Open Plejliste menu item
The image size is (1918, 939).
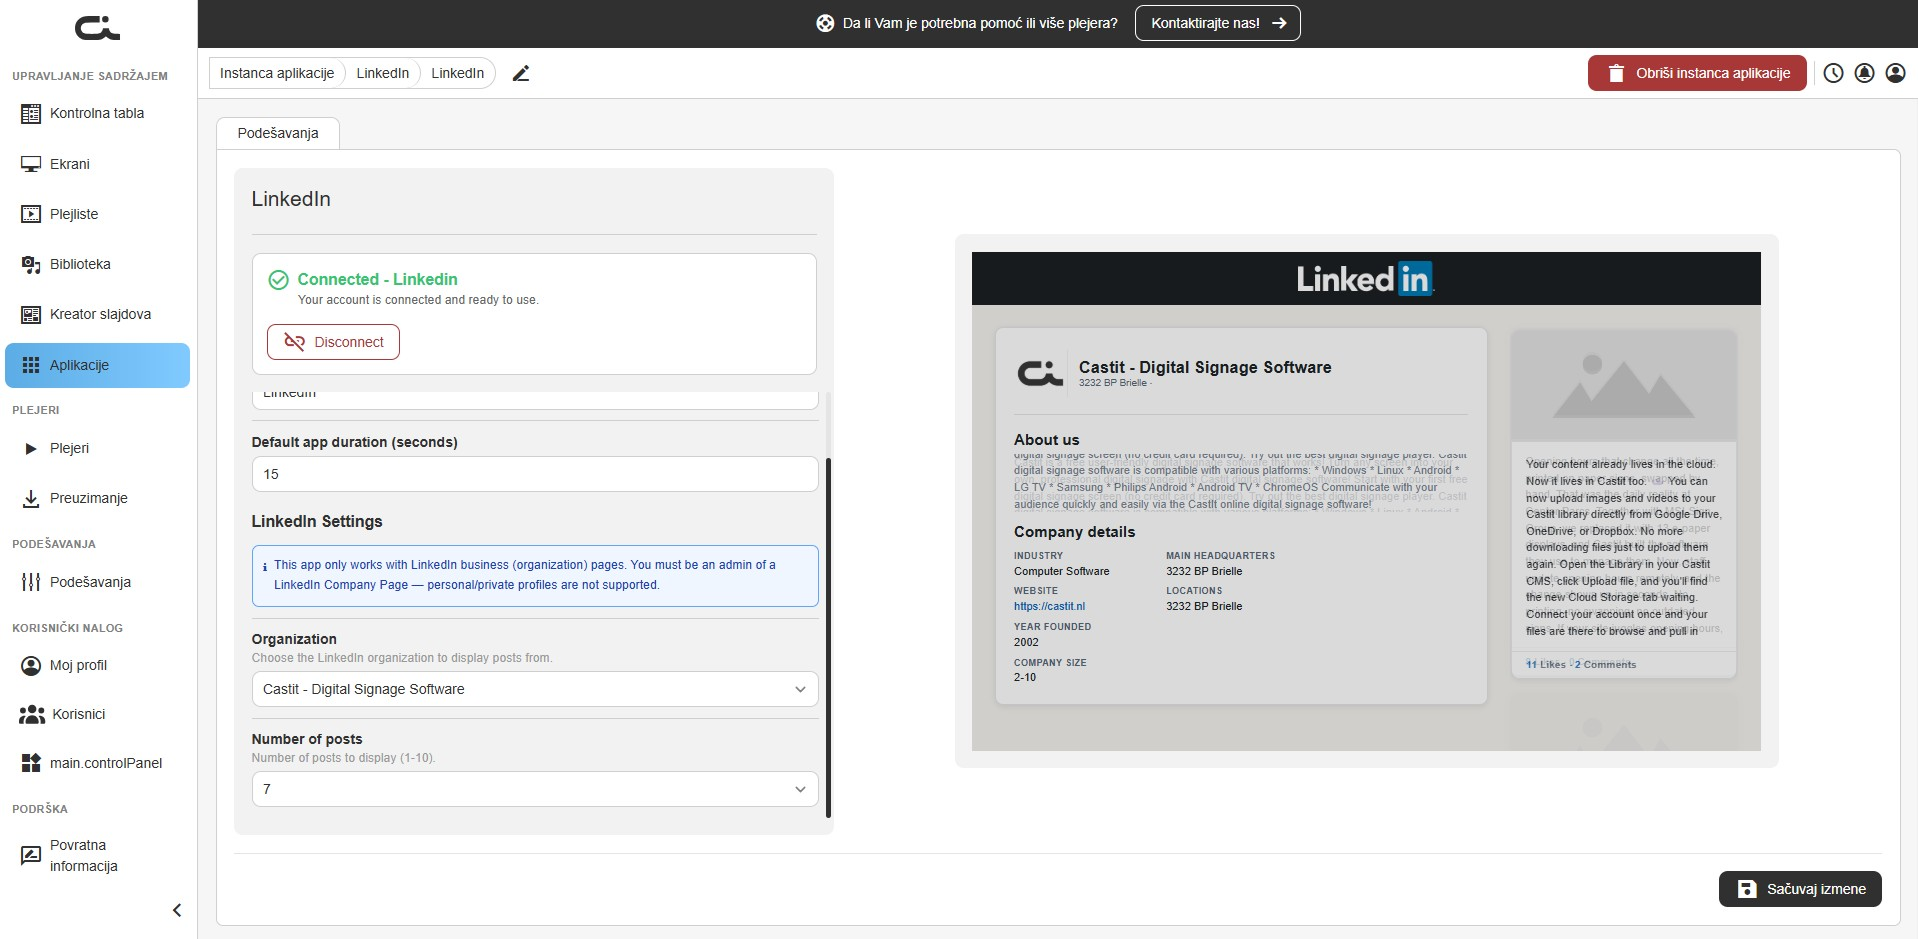pyautogui.click(x=97, y=214)
